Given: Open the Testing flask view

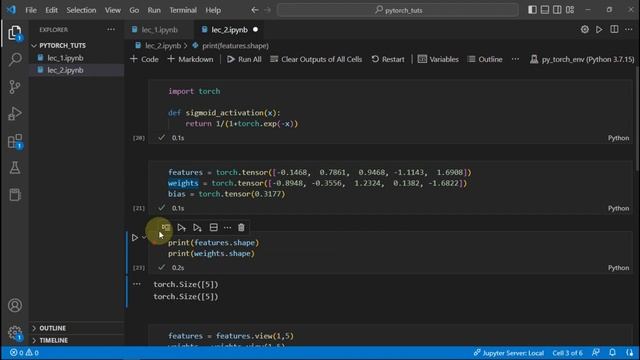Looking at the screenshot, I should [15, 168].
